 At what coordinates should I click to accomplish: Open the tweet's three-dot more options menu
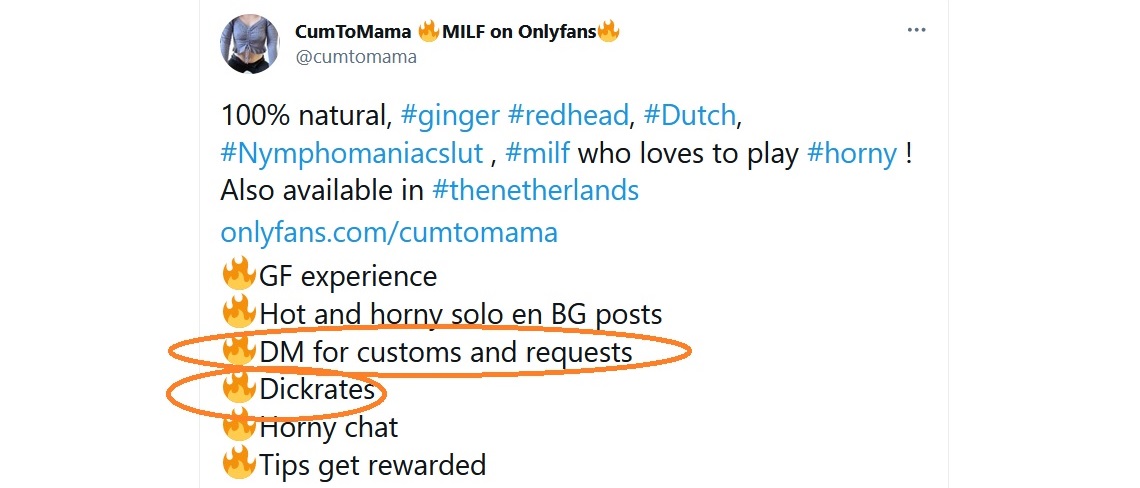(916, 31)
